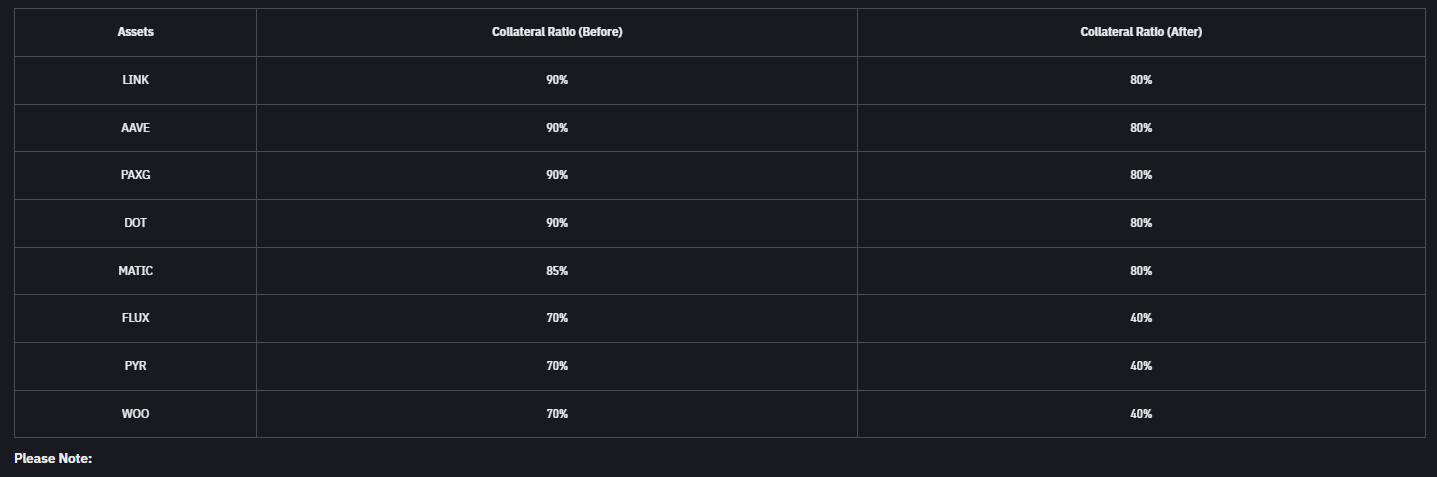Select the DOT asset cell
This screenshot has width=1437, height=477.
pos(135,223)
